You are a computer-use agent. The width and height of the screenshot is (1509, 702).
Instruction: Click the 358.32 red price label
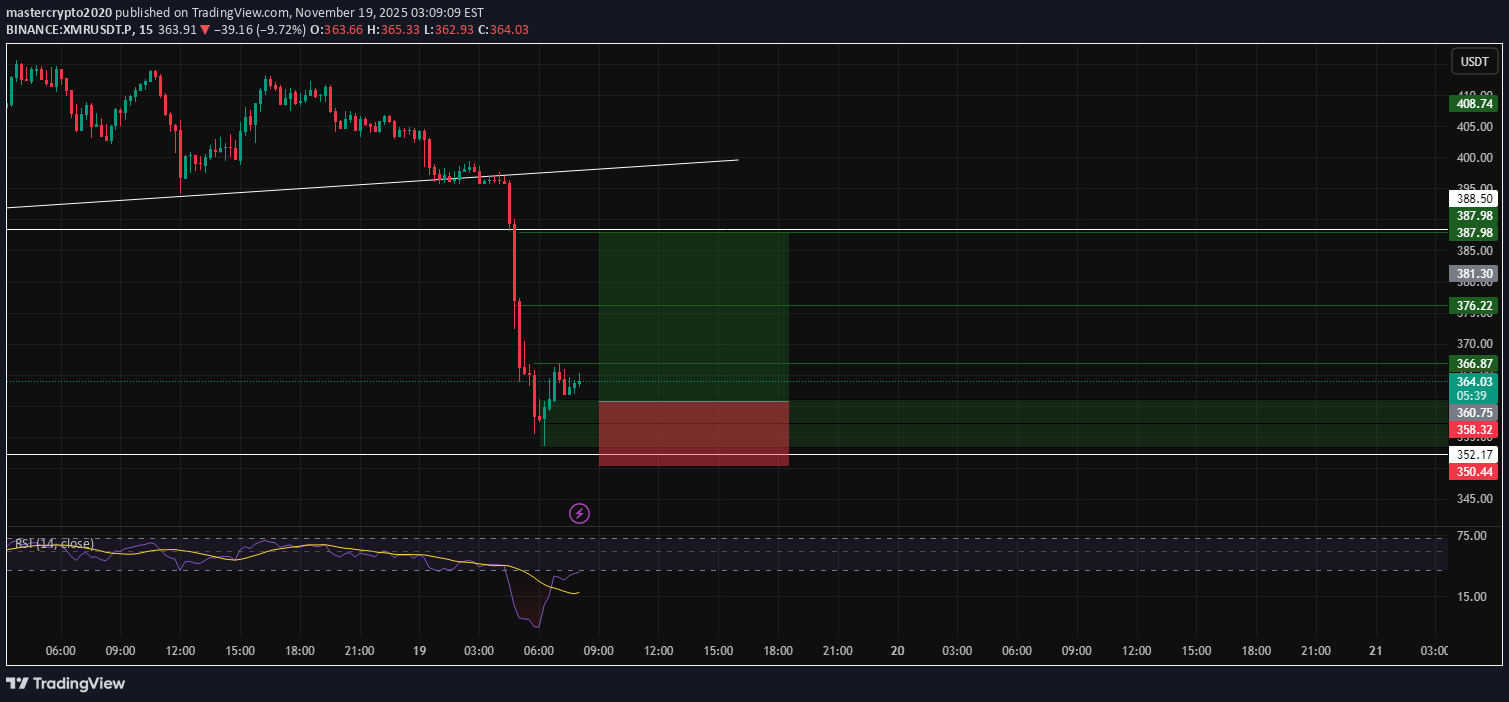point(1475,429)
